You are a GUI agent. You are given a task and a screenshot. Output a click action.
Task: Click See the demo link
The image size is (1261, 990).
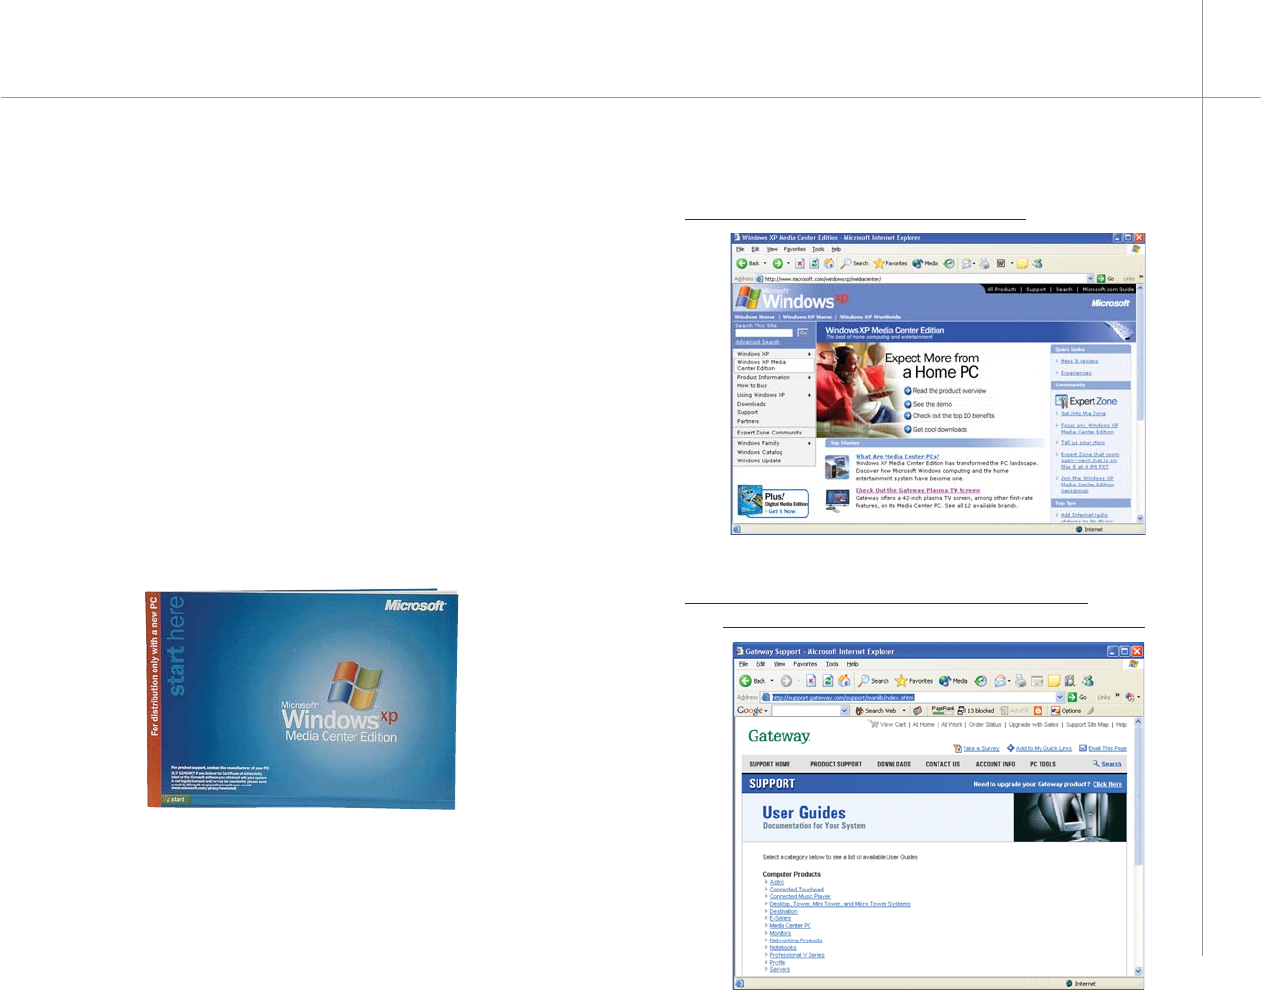(x=928, y=404)
